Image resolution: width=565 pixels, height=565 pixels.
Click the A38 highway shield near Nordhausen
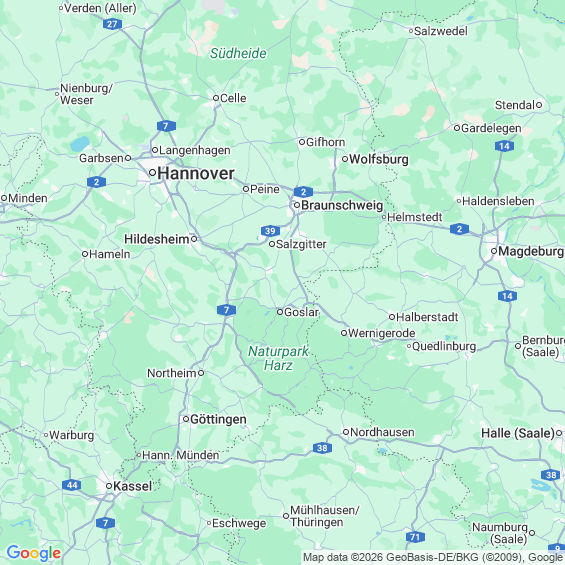coord(322,448)
